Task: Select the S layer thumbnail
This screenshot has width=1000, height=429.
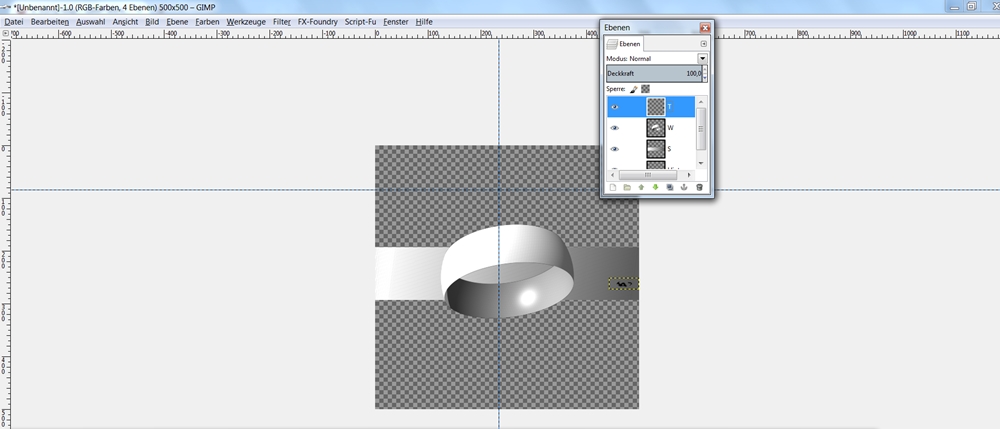Action: click(656, 149)
